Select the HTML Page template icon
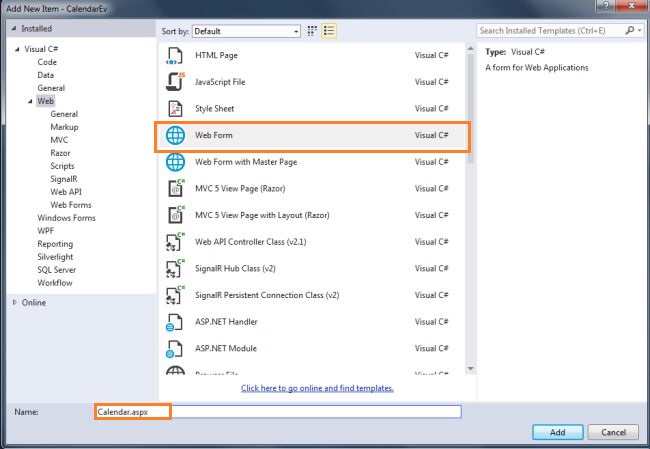The height and width of the screenshot is (449, 650). [x=175, y=56]
